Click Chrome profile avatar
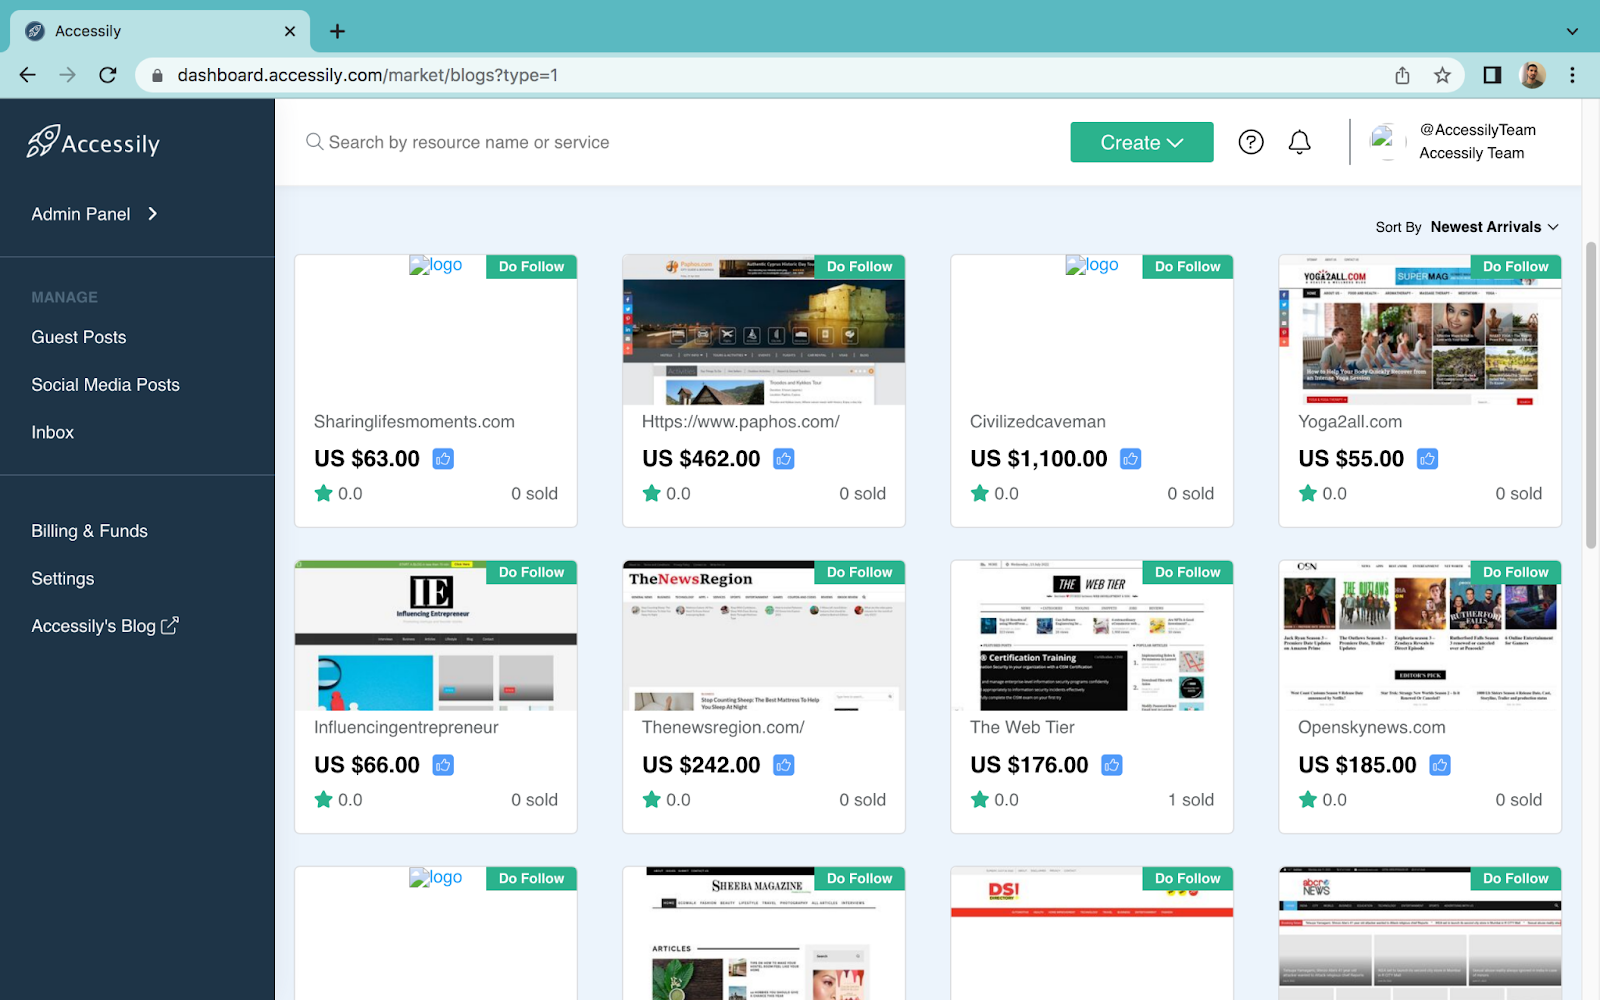 coord(1532,75)
